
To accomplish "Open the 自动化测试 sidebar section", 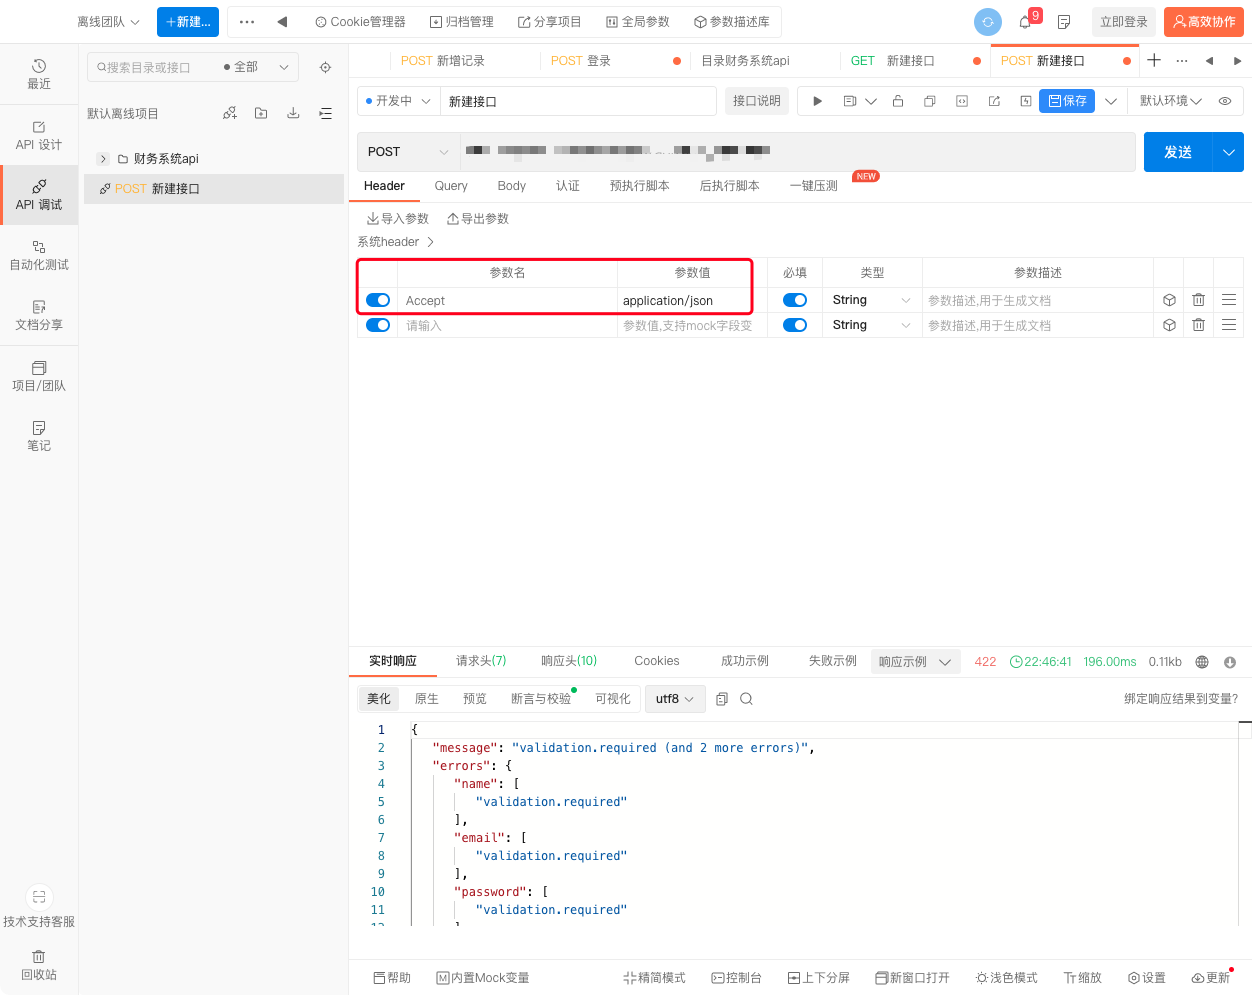I will [x=39, y=255].
